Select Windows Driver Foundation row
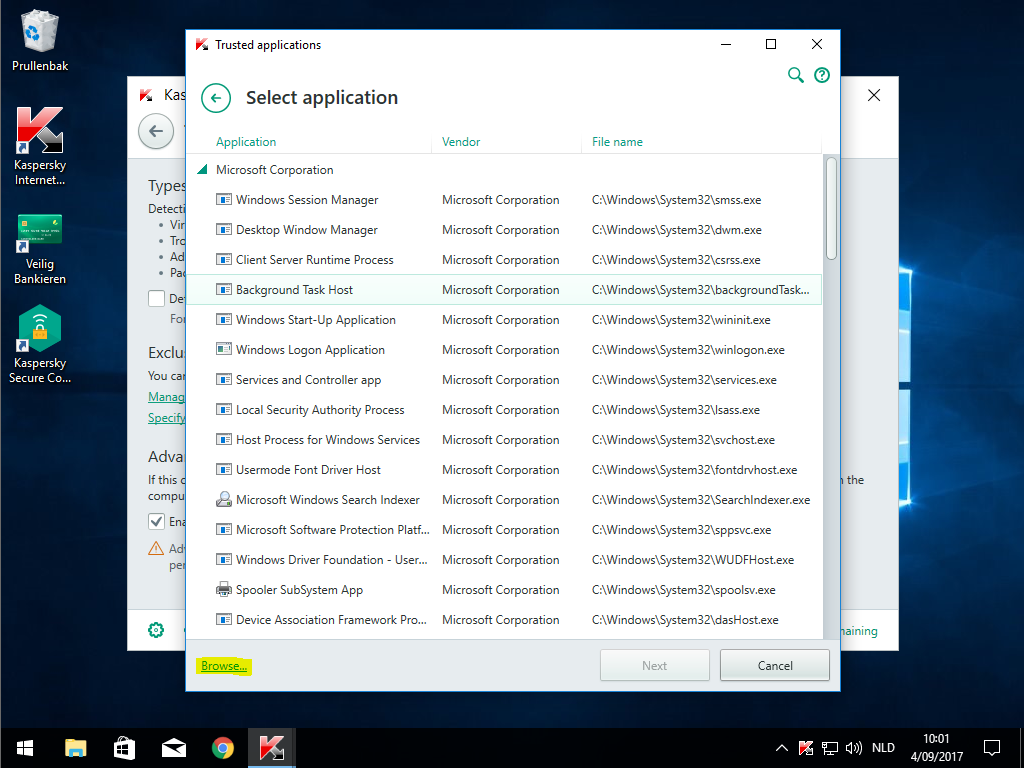This screenshot has width=1024, height=768. 504,560
